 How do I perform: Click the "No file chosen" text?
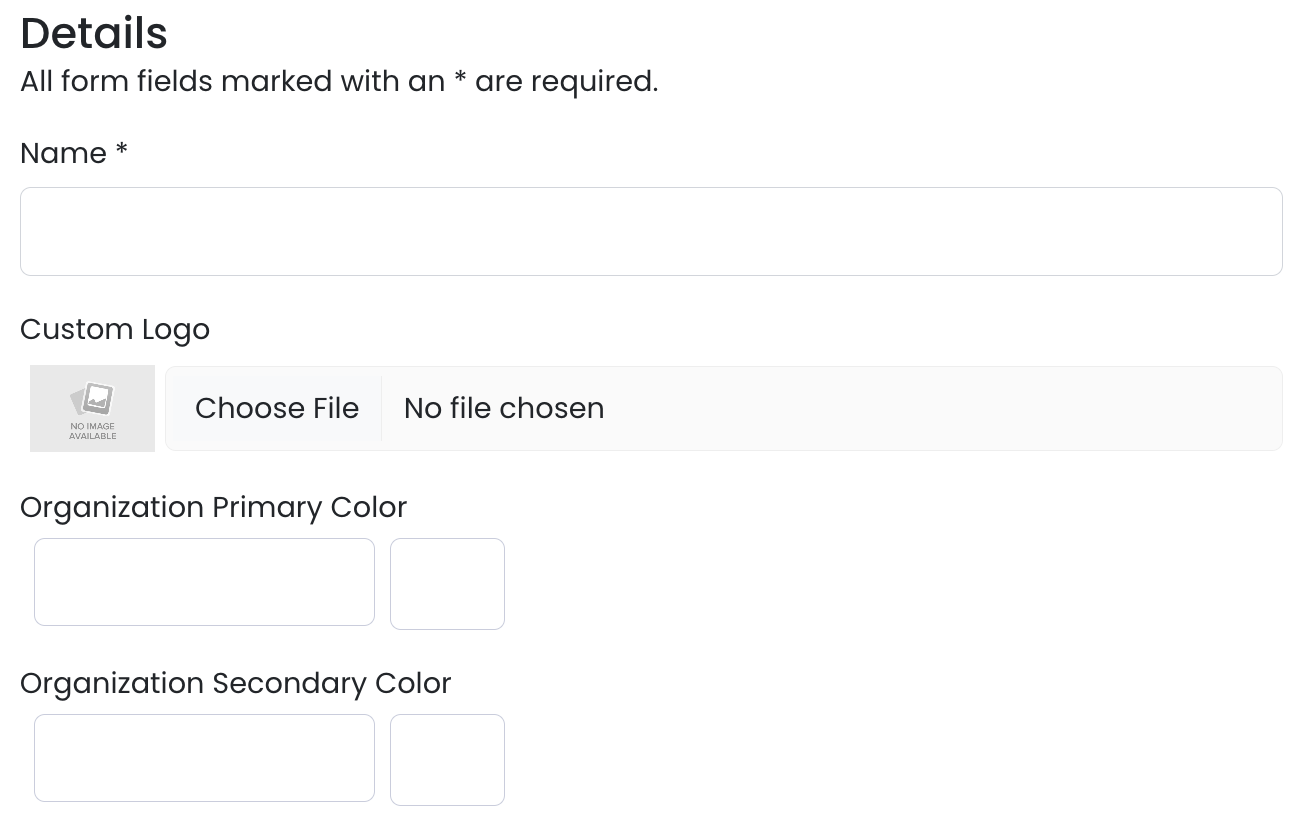coord(504,408)
